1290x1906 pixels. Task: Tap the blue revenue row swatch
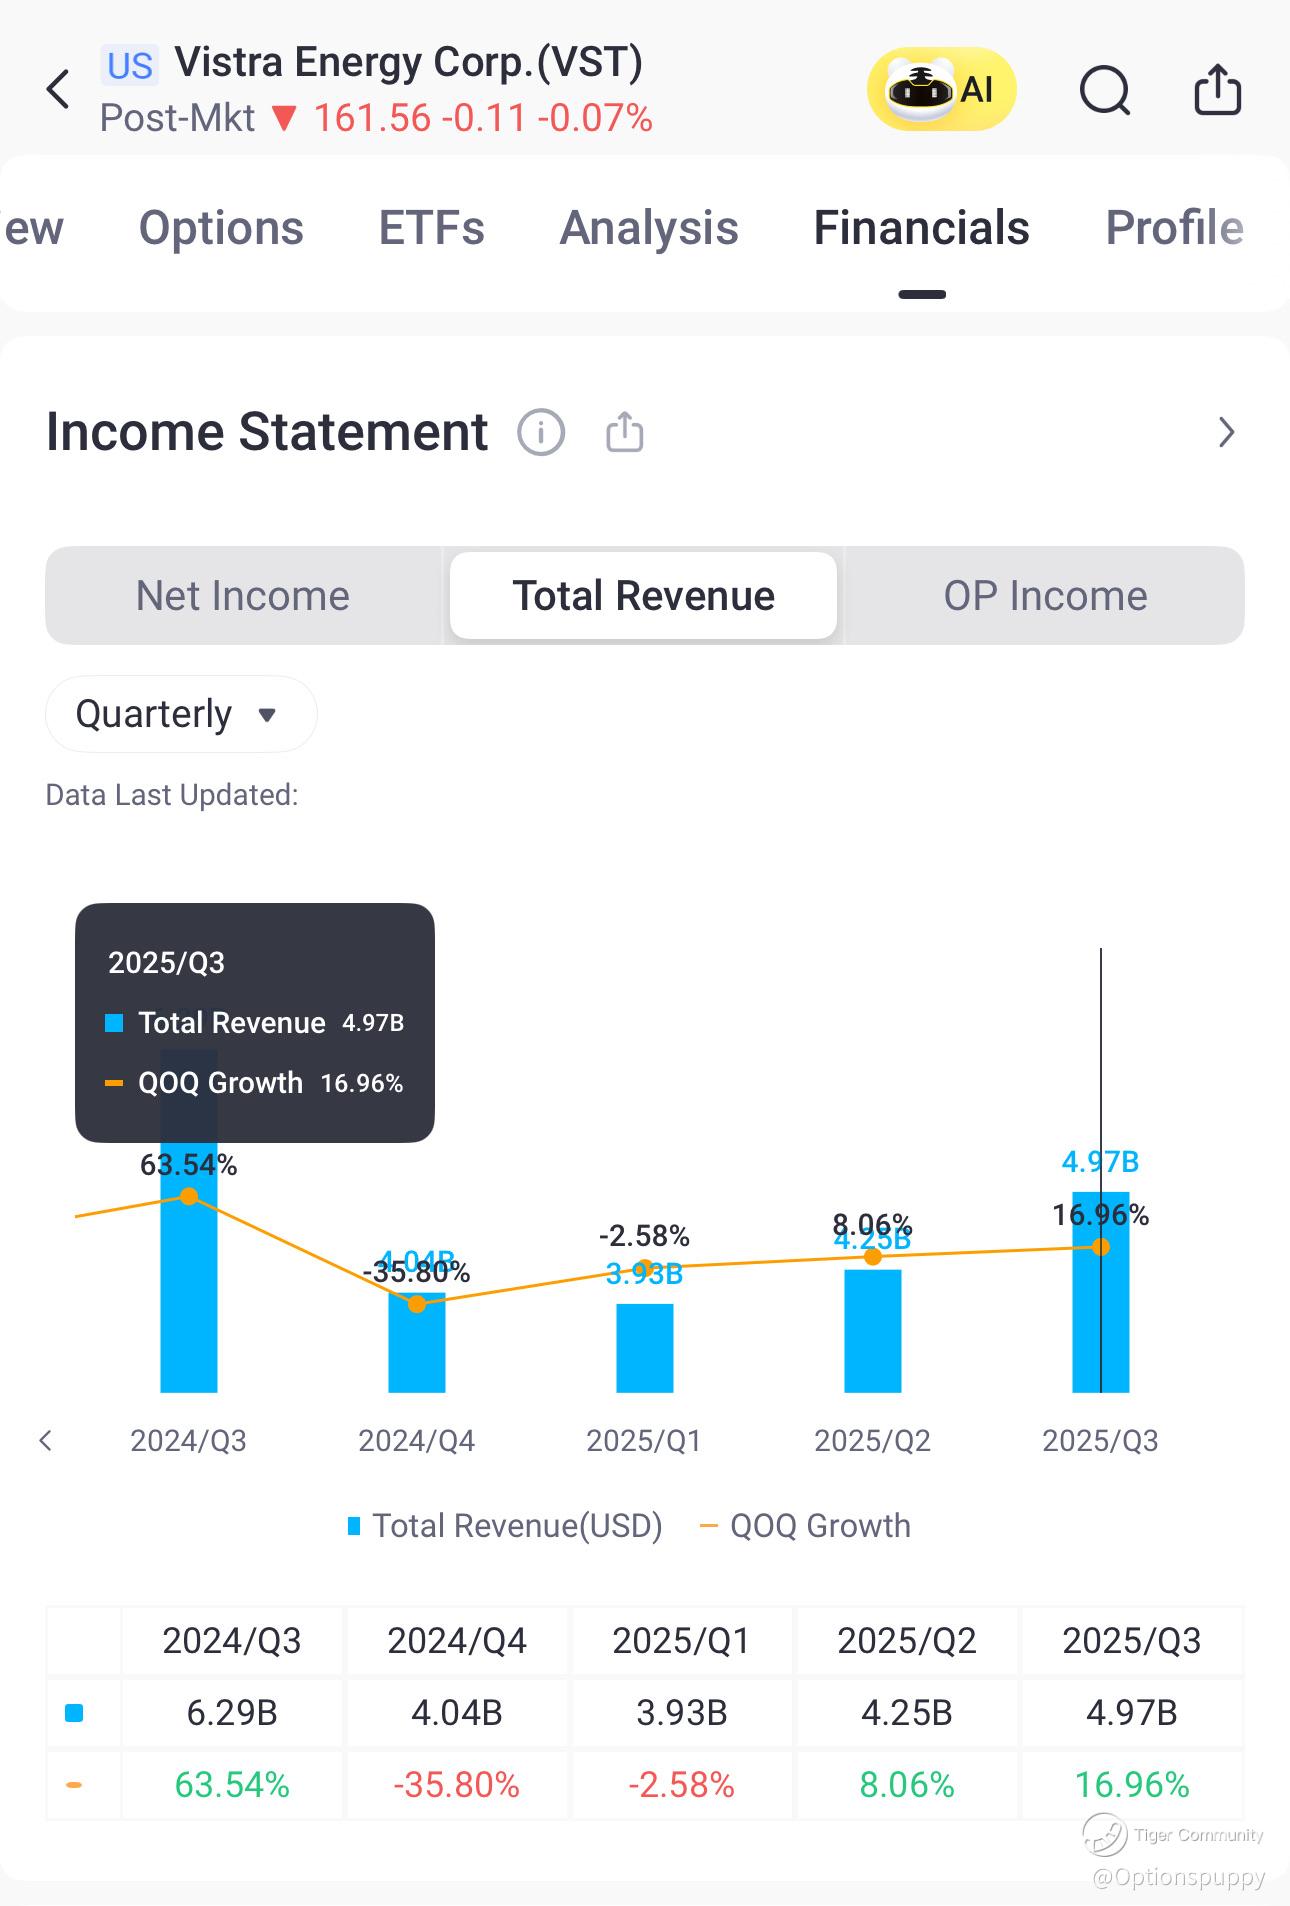(x=74, y=1713)
